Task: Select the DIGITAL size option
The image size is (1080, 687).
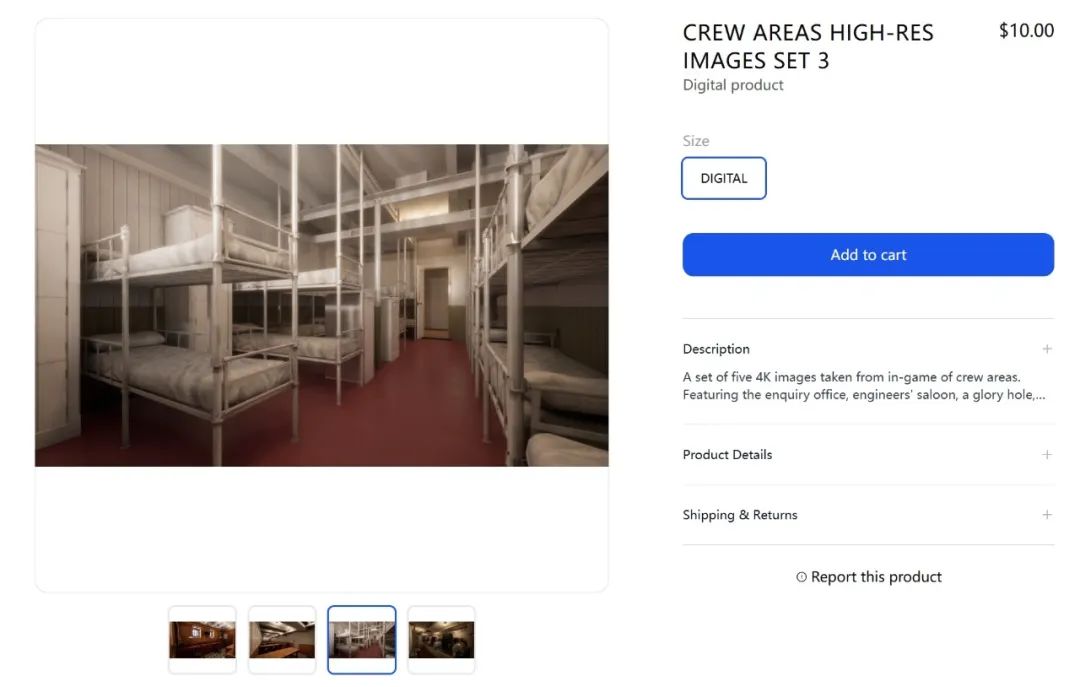Action: click(724, 179)
